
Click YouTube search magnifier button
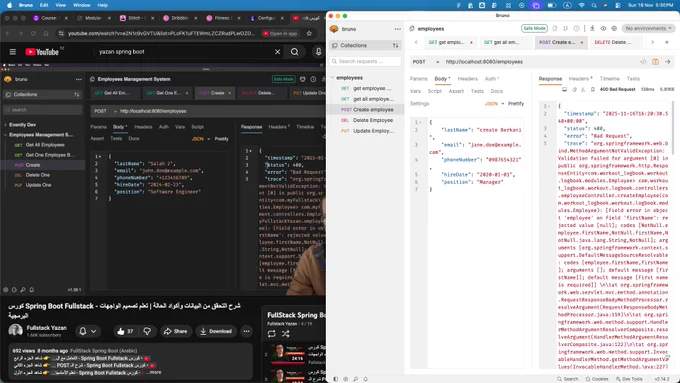[294, 52]
